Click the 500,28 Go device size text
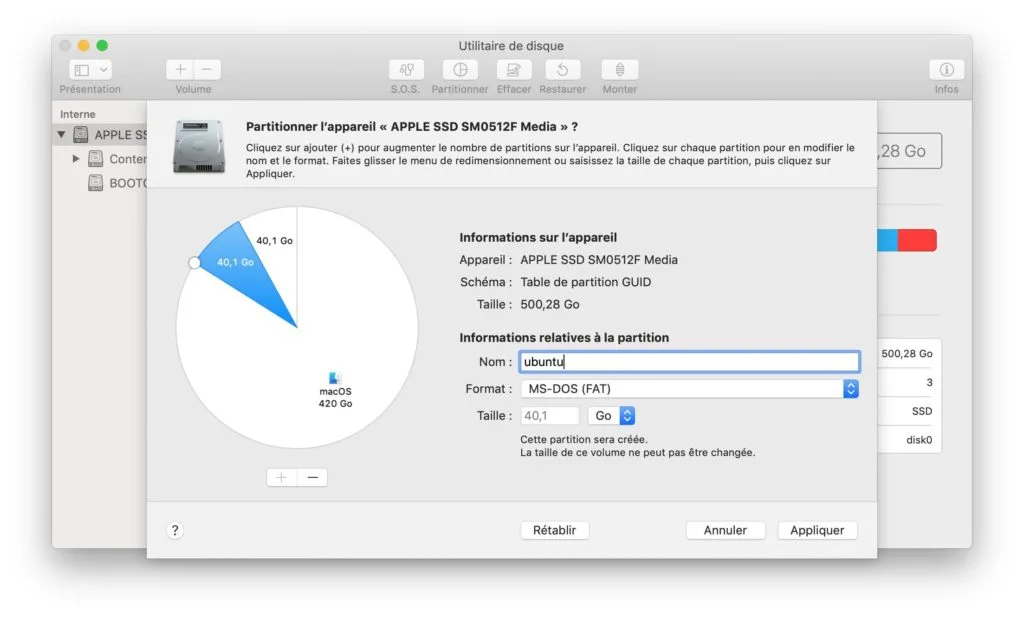The image size is (1024, 617). click(550, 304)
